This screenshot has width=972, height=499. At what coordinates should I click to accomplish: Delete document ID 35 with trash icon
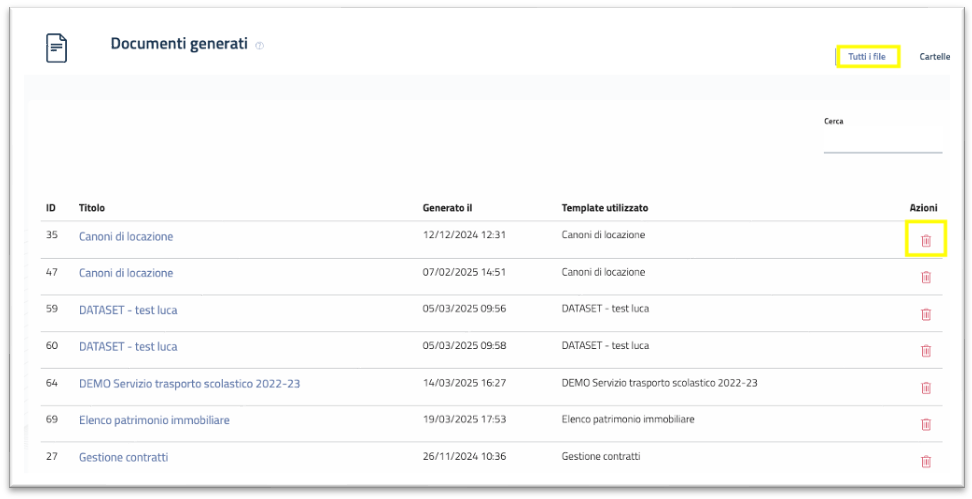[x=925, y=241]
